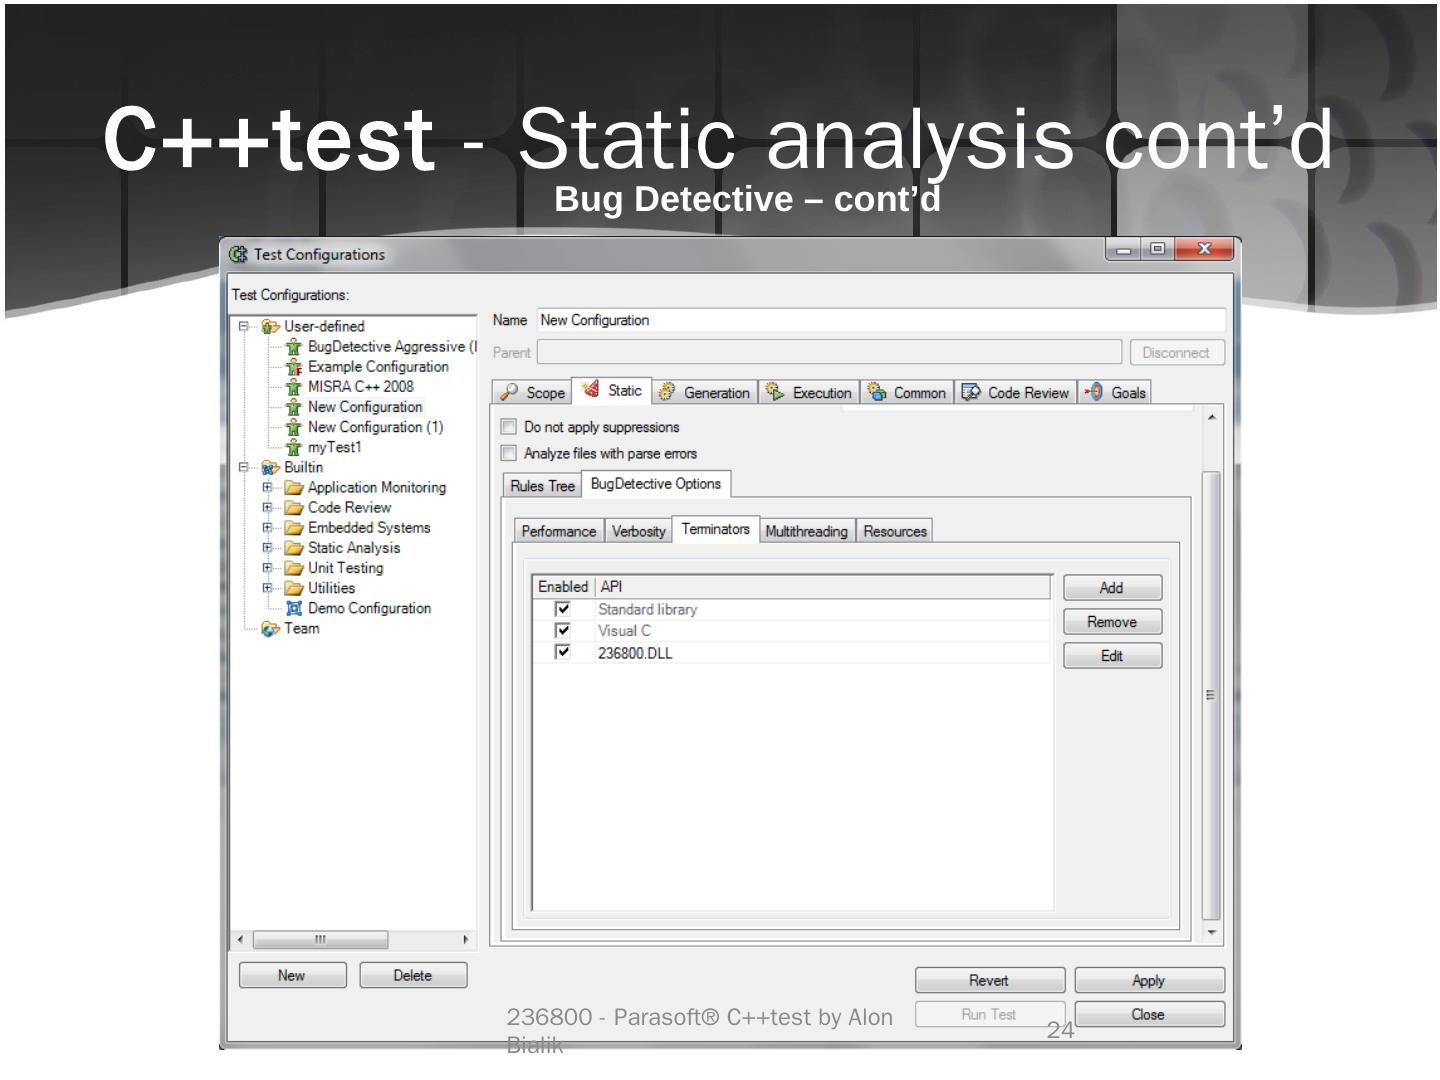Collapse the Builtin tree node
1440x1080 pixels.
[x=244, y=467]
